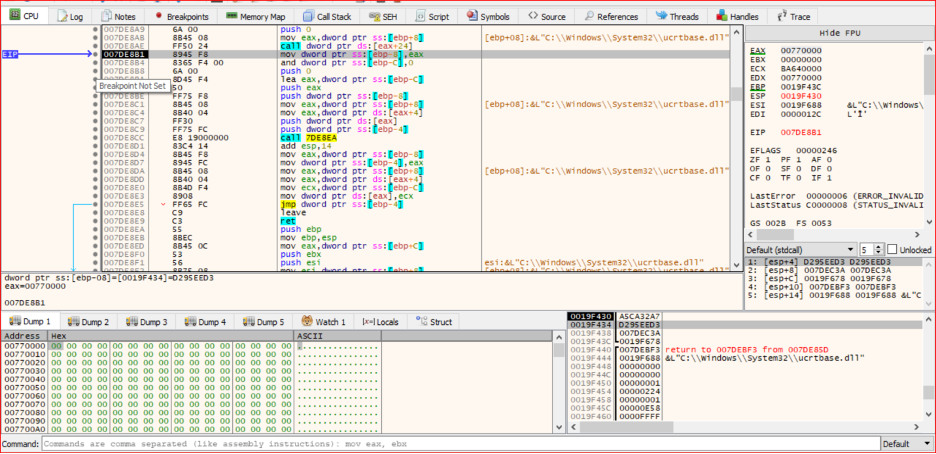Viewport: 936px width, 454px height.
Task: Open the Source tab
Action: [x=547, y=17]
